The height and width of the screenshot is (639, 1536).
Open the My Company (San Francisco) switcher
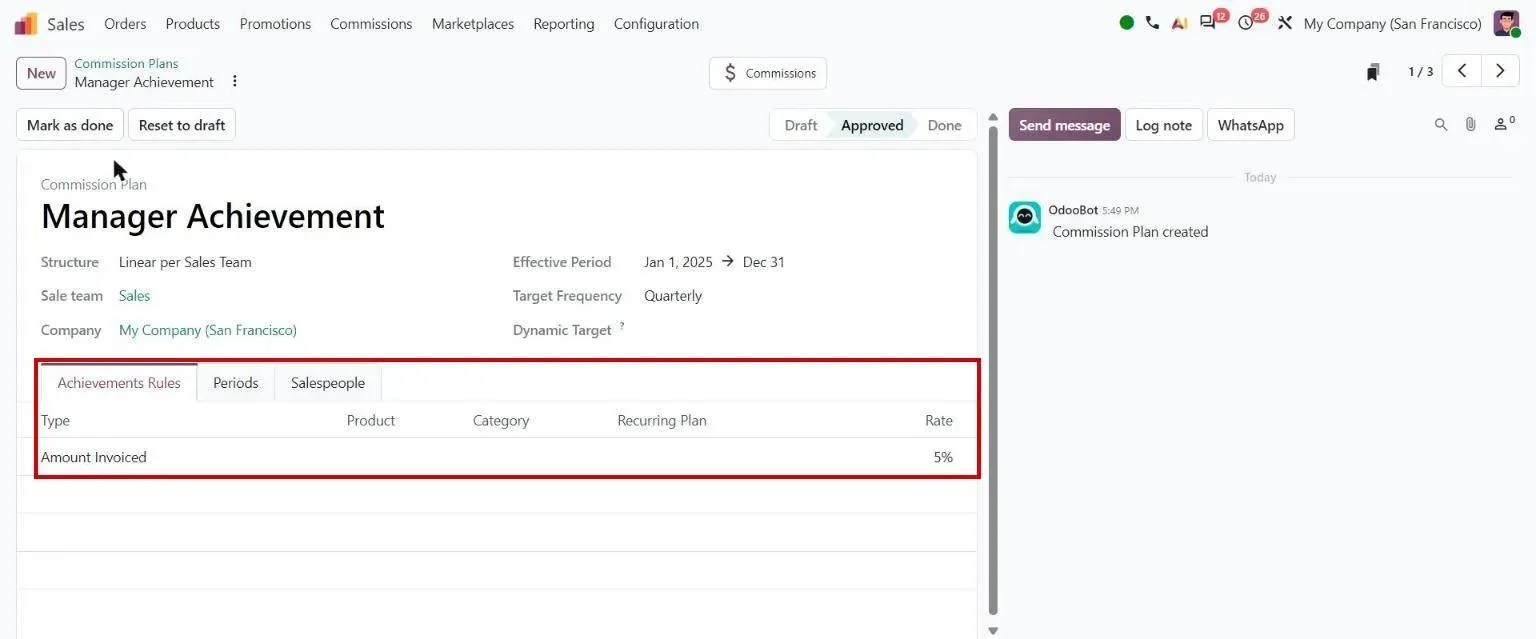click(x=1393, y=23)
